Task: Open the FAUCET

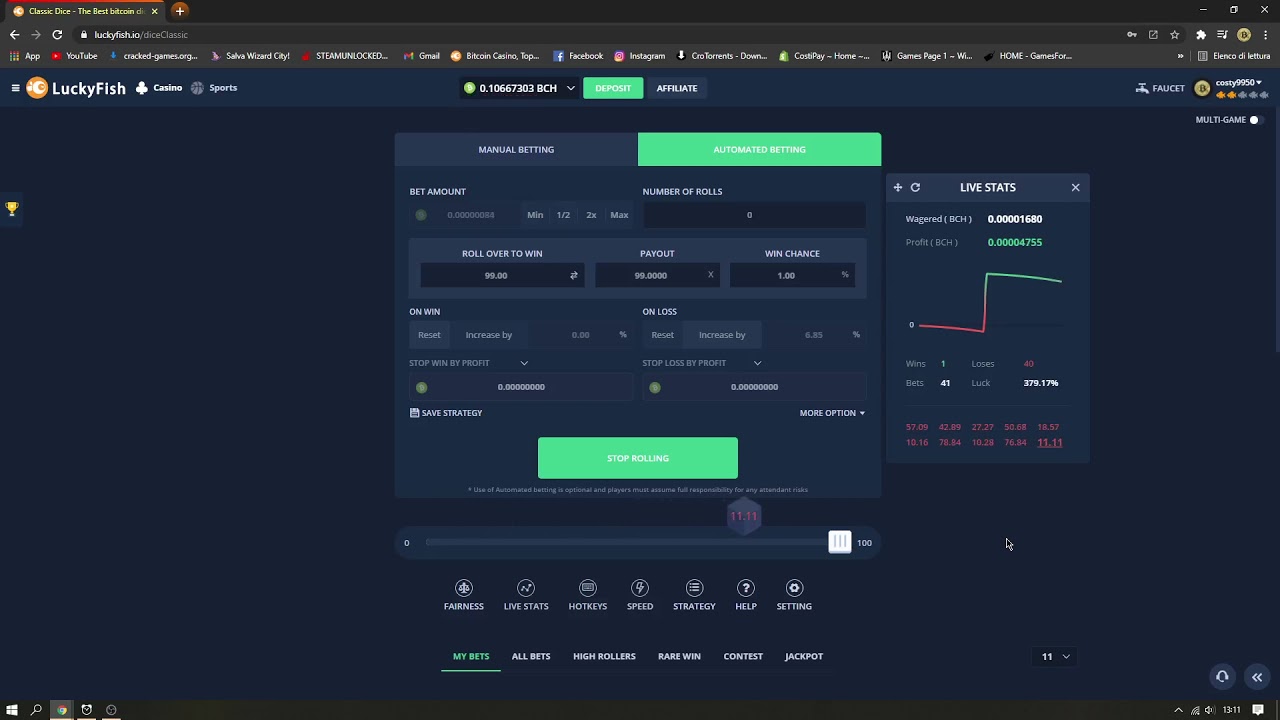Action: pyautogui.click(x=1160, y=88)
